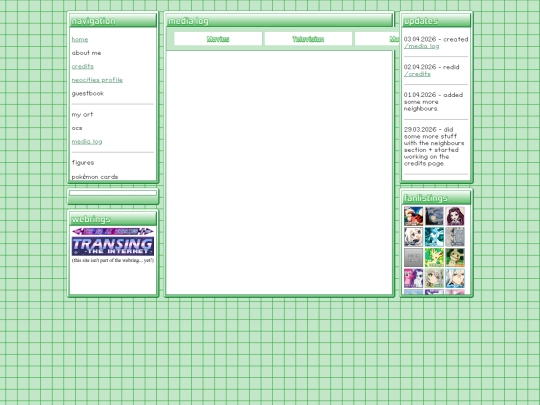Viewport: 540px width, 405px height.
Task: Visit the neocities profile link
Action: click(x=97, y=80)
